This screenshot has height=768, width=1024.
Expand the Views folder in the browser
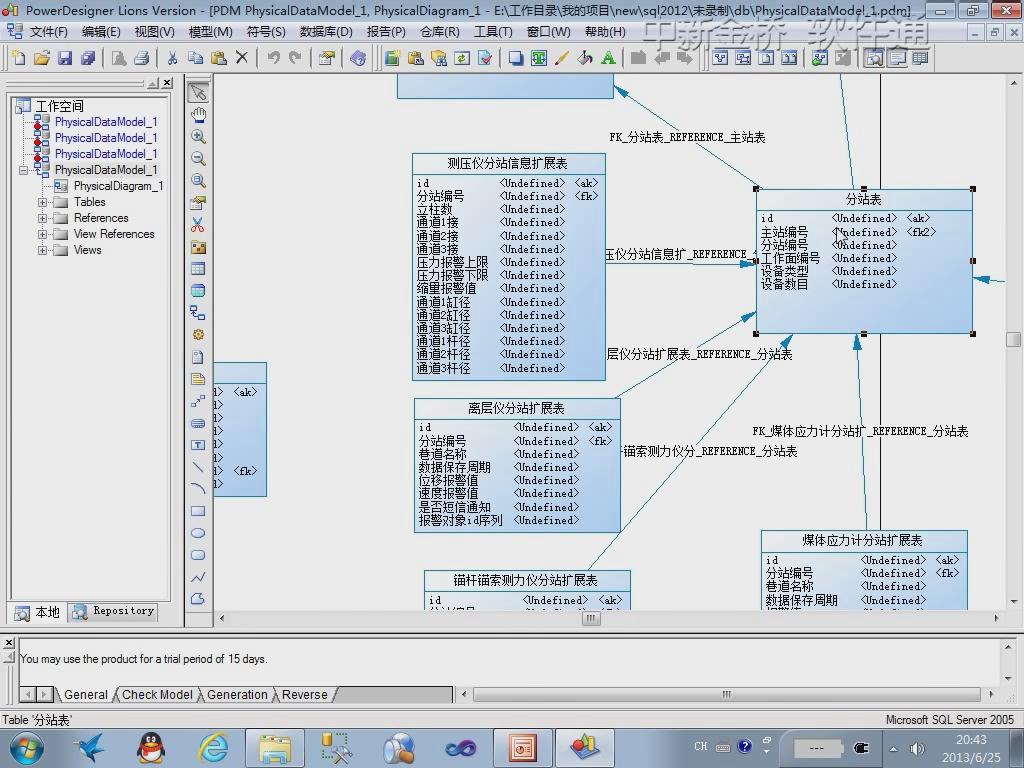[42, 250]
